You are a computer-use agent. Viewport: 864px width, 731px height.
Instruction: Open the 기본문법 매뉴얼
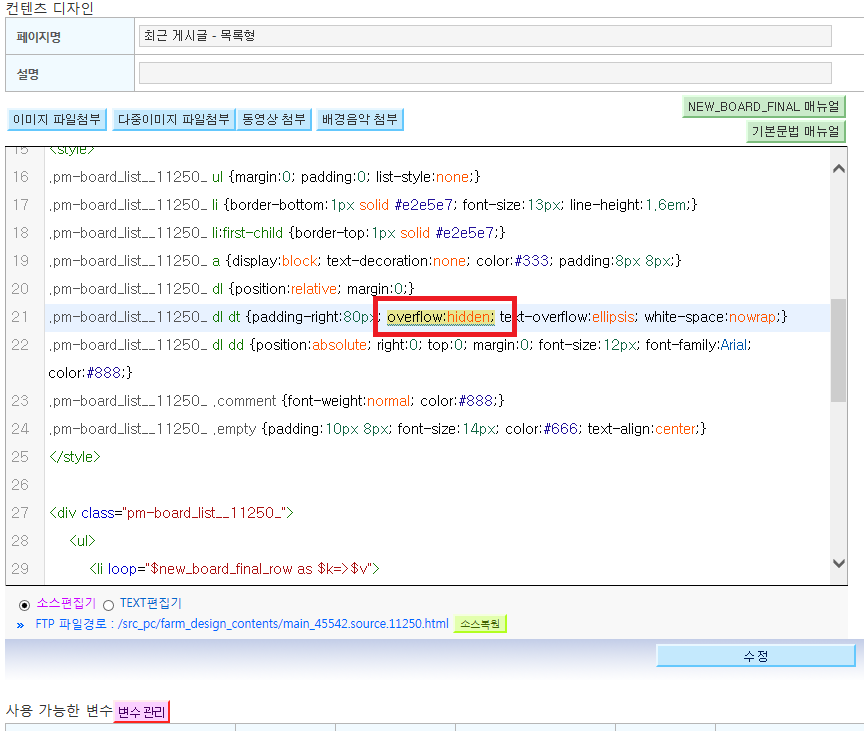[x=796, y=132]
